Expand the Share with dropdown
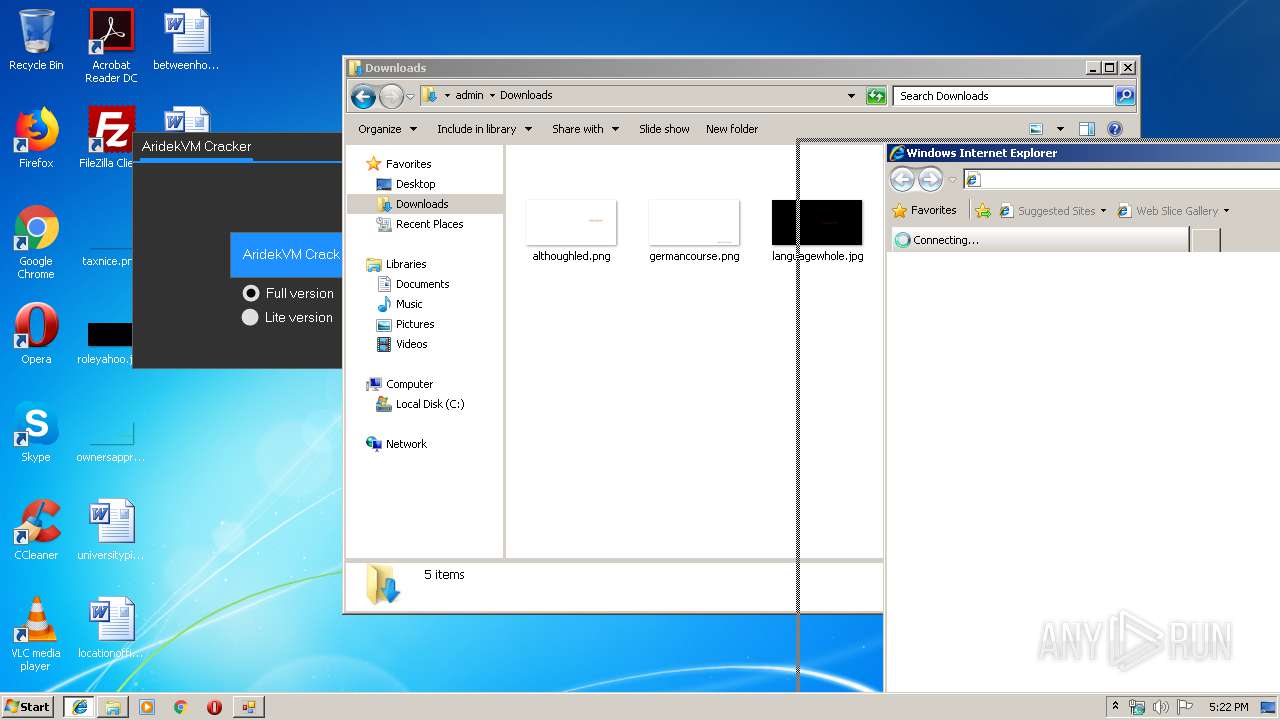Screen dimensions: 1280x720 point(585,129)
